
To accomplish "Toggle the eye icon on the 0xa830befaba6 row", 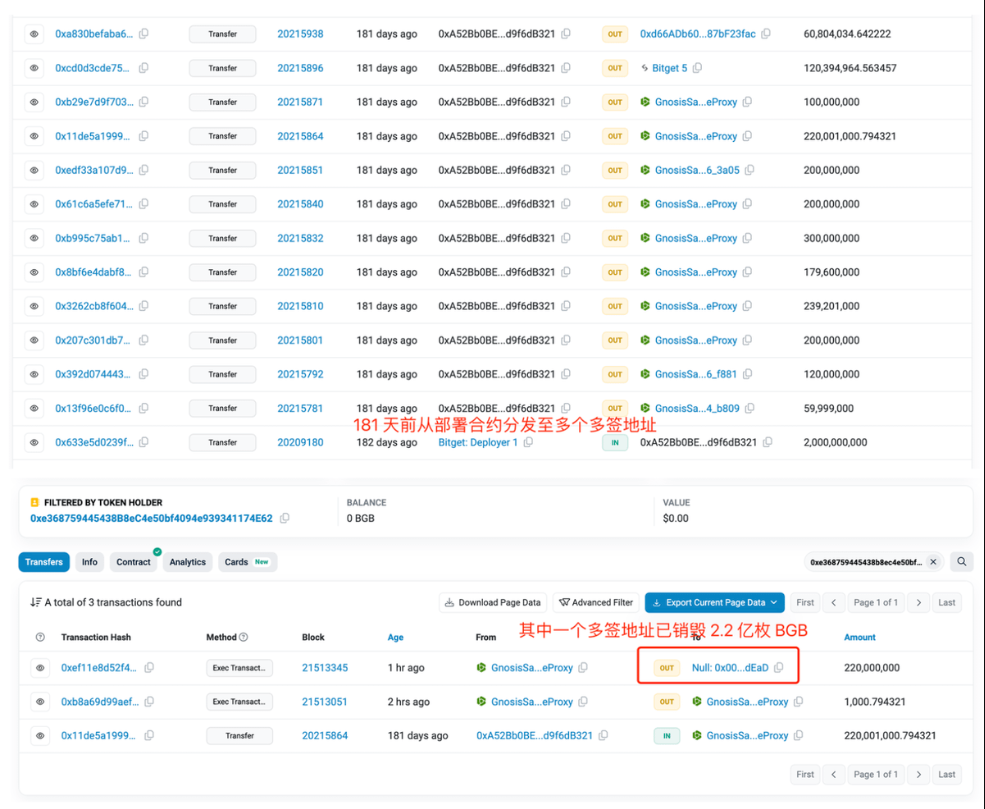I will (x=34, y=33).
